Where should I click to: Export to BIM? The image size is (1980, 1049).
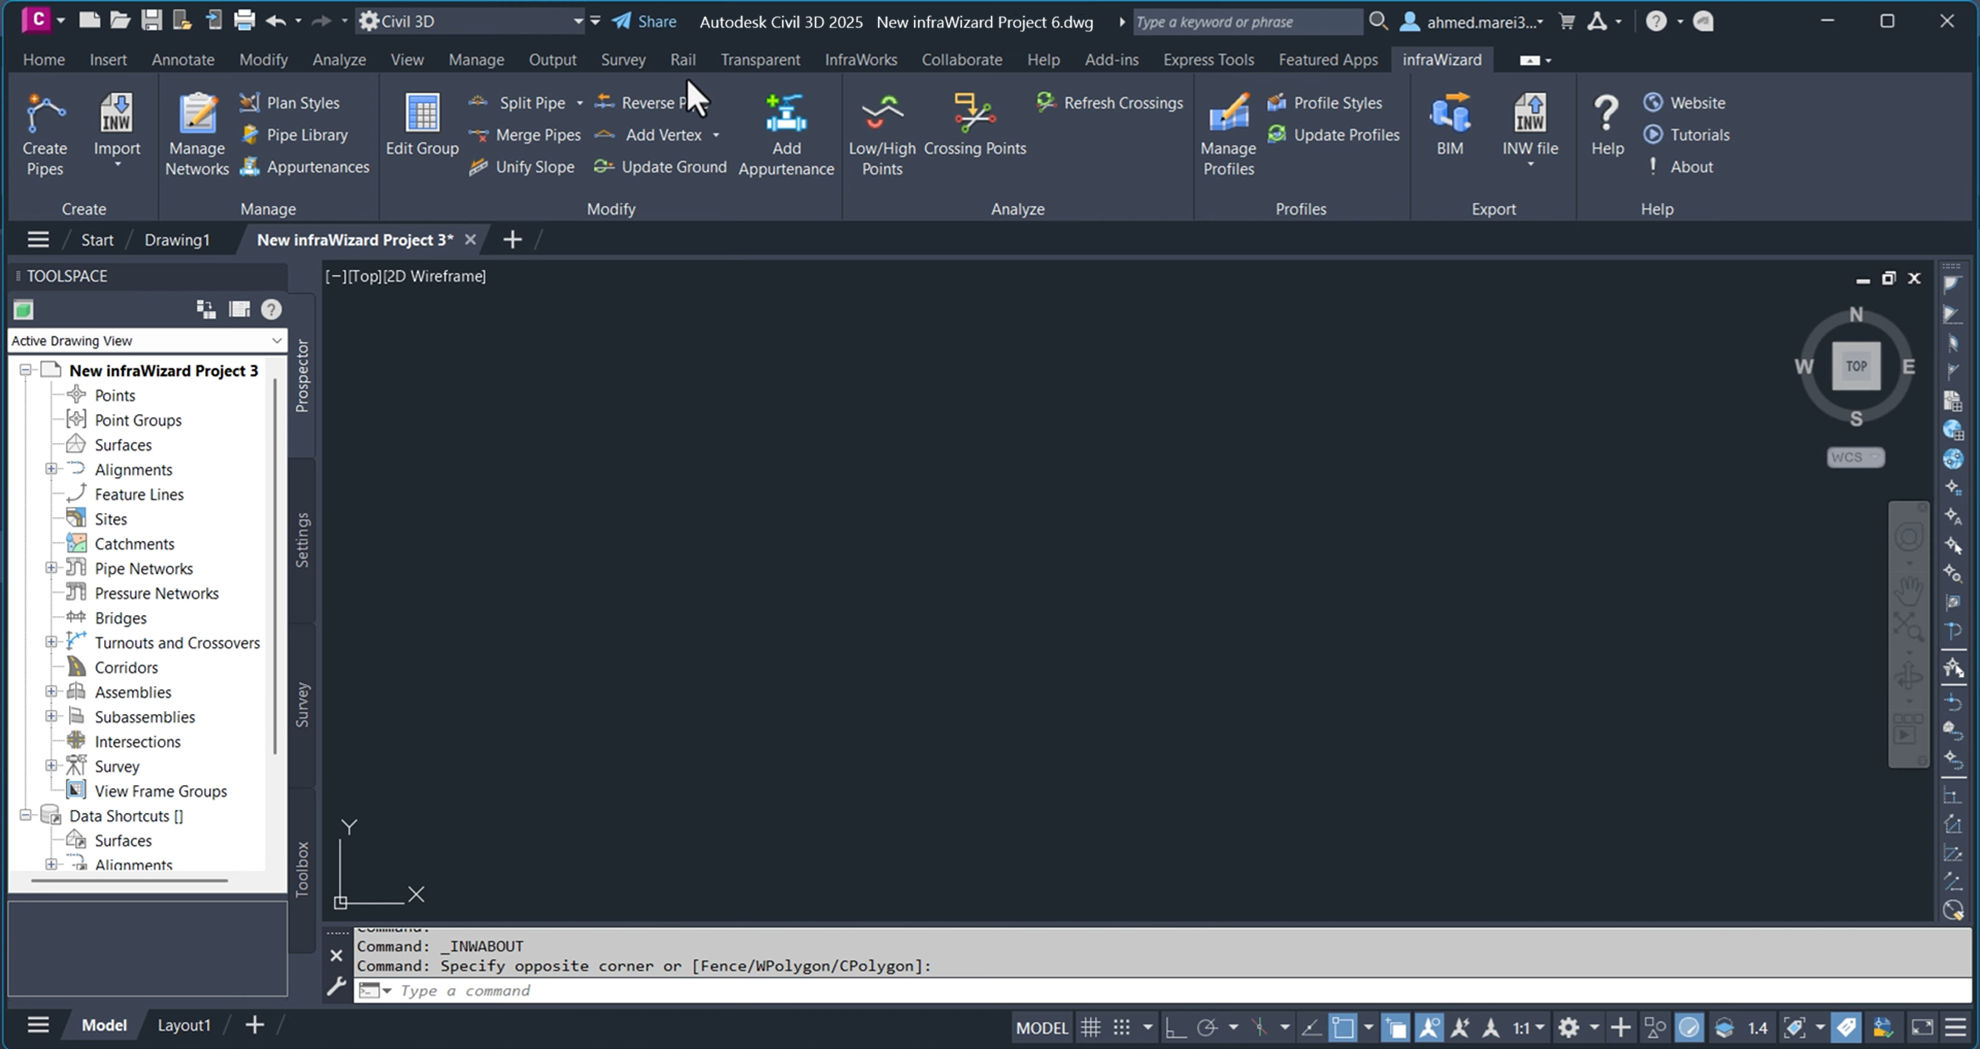(1450, 125)
